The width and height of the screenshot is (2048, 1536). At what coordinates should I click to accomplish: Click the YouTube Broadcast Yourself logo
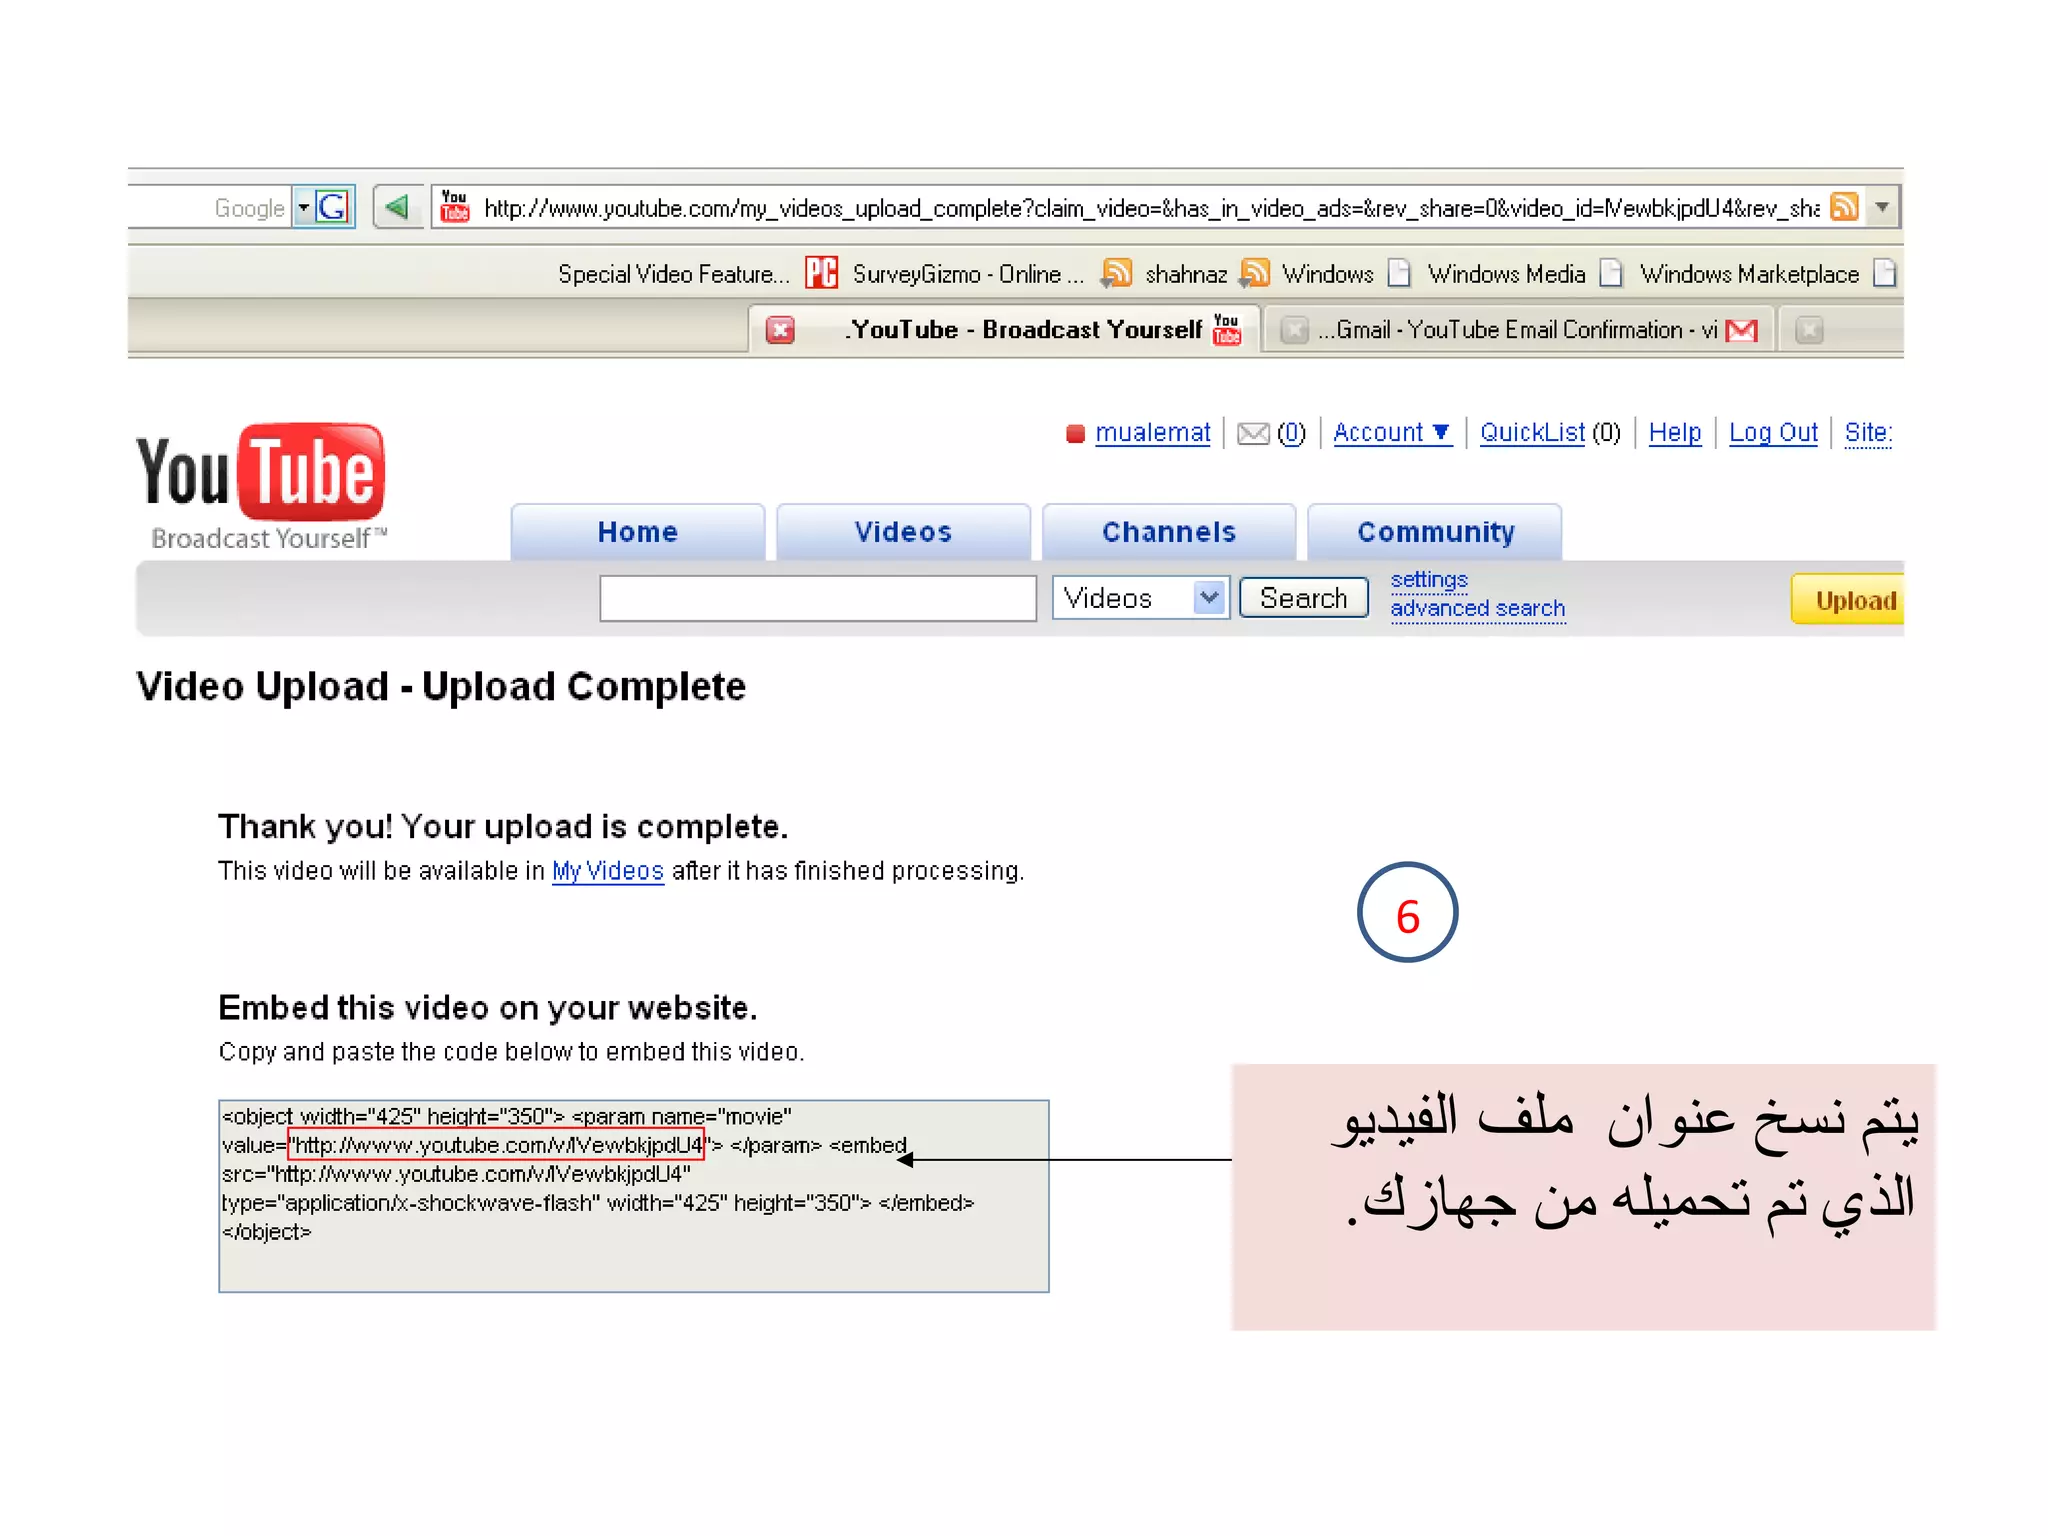pyautogui.click(x=261, y=486)
